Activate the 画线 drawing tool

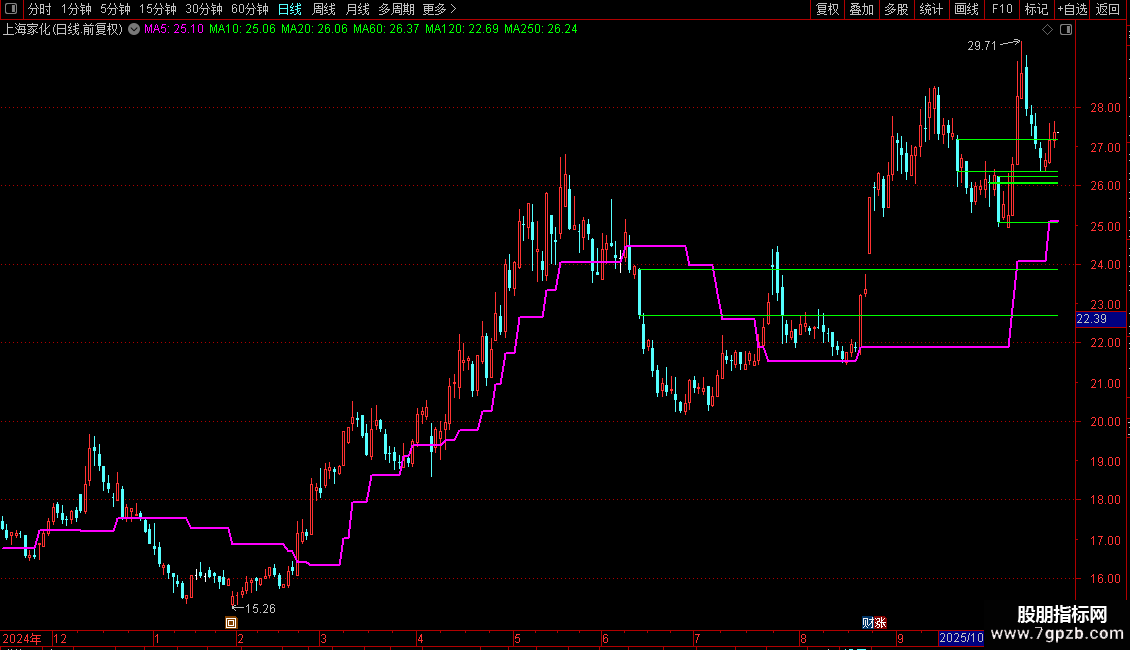pyautogui.click(x=966, y=9)
